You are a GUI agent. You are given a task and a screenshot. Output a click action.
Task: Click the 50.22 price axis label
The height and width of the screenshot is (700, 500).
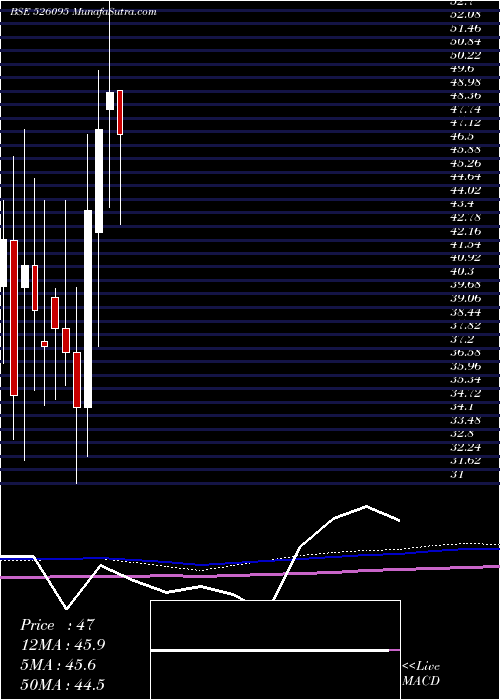(x=465, y=54)
